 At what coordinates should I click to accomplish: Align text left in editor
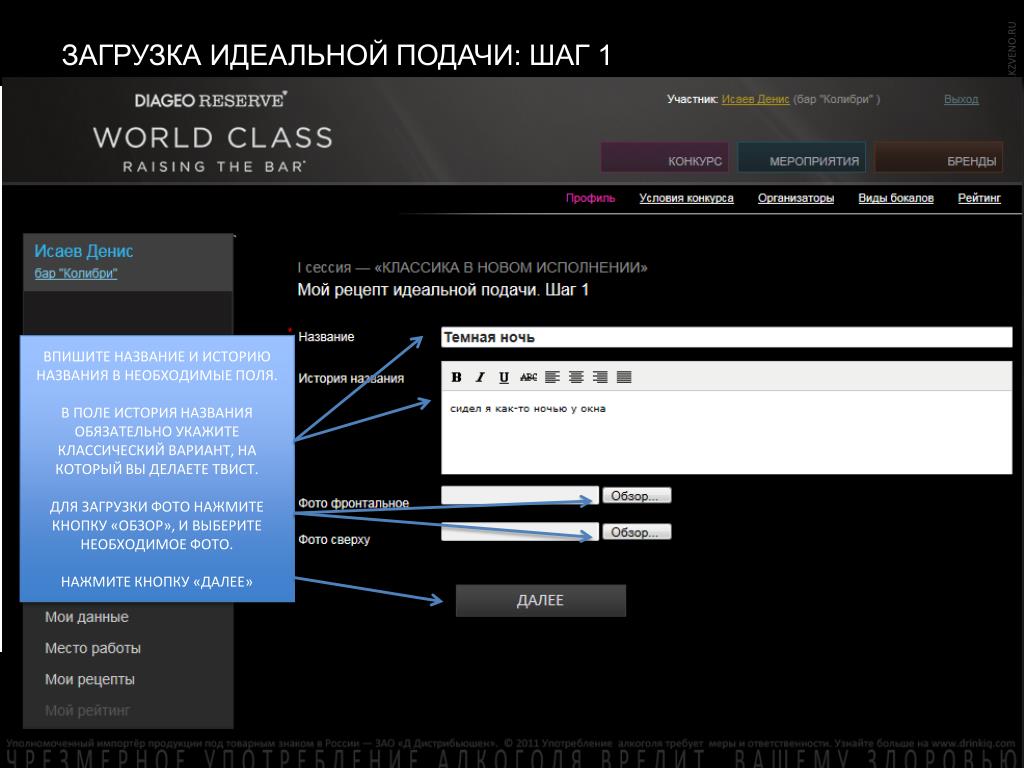point(552,377)
